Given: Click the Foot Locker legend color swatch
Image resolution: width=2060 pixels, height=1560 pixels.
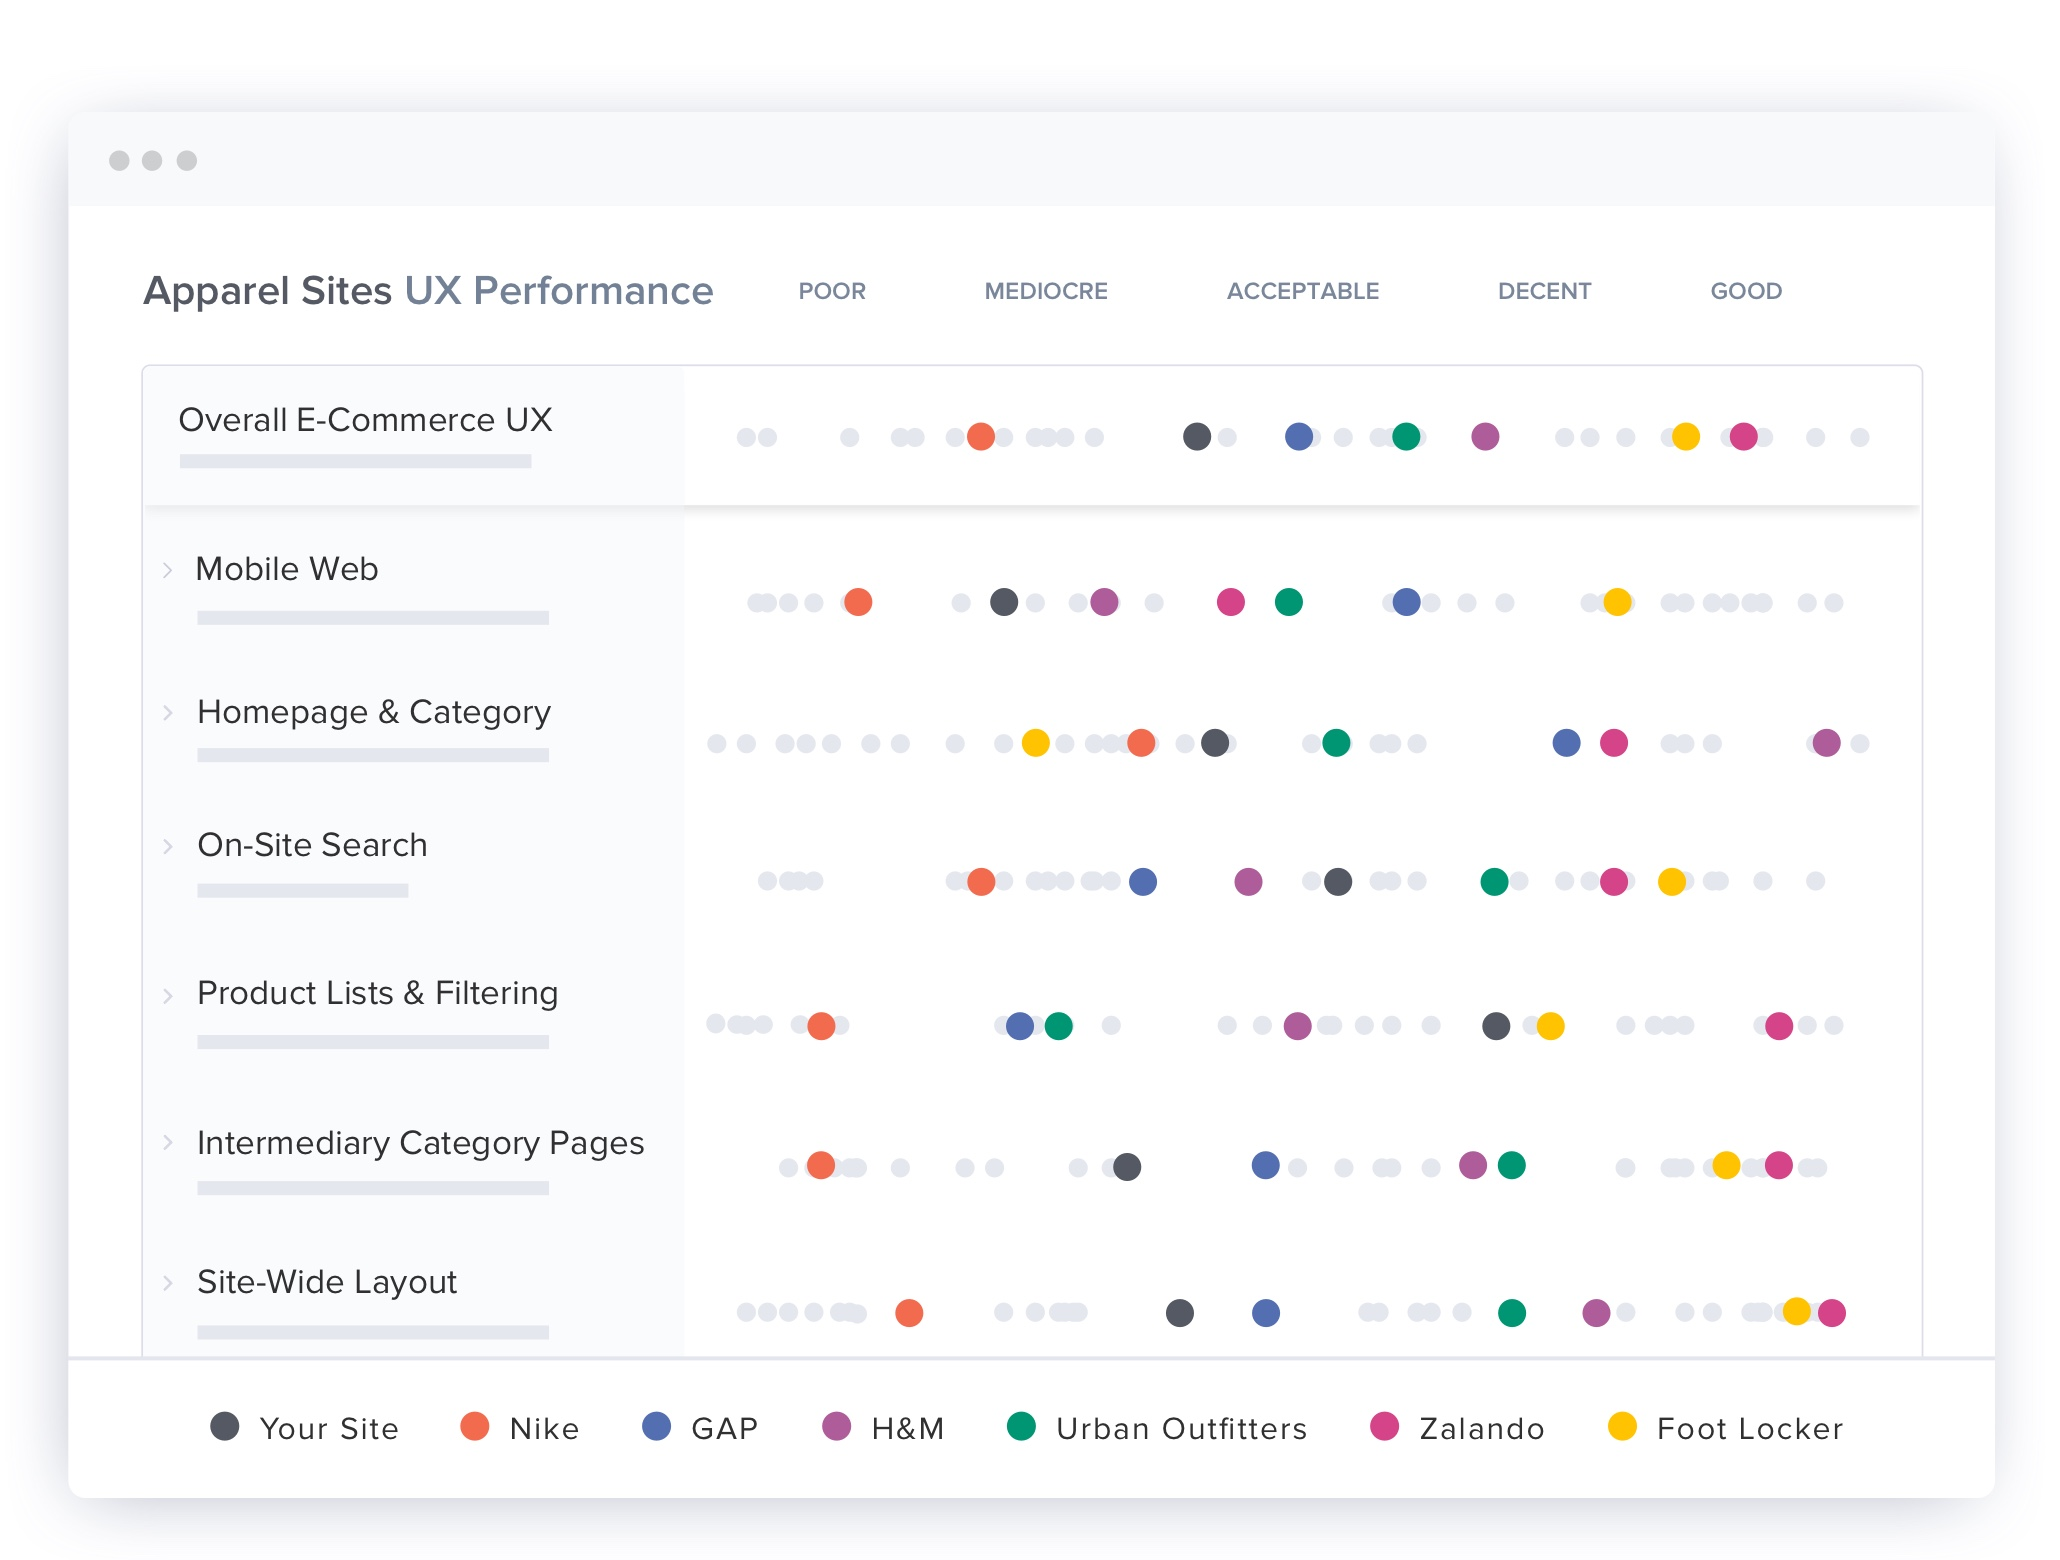Looking at the screenshot, I should [1622, 1427].
